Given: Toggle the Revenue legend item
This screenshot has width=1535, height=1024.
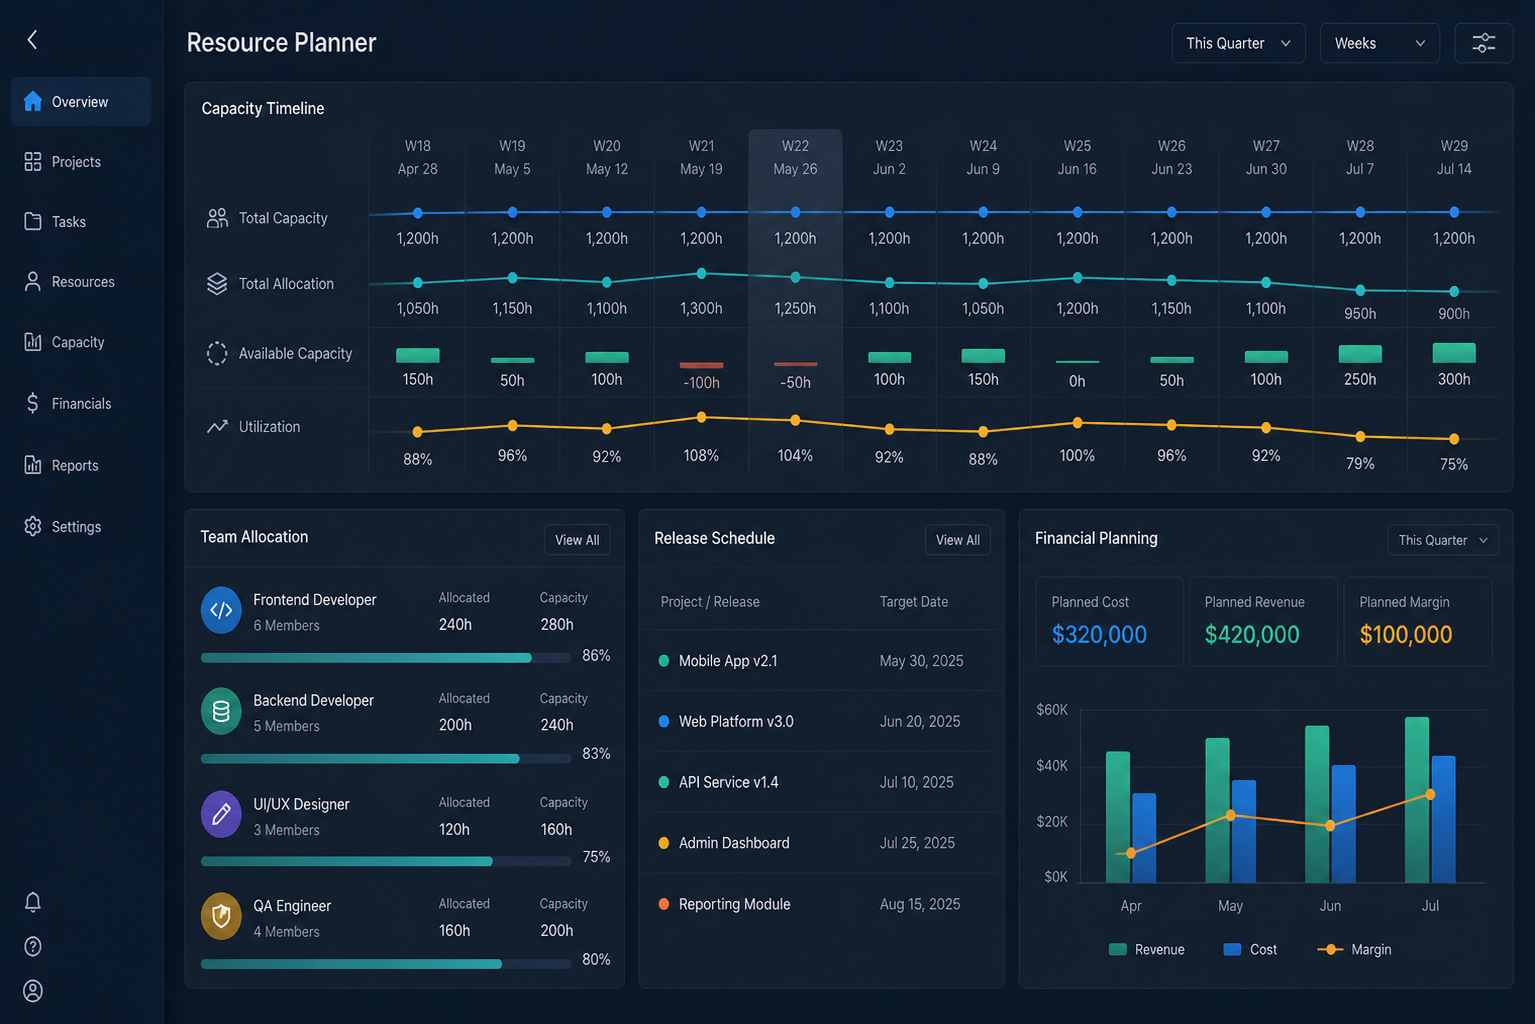Looking at the screenshot, I should 1147,949.
